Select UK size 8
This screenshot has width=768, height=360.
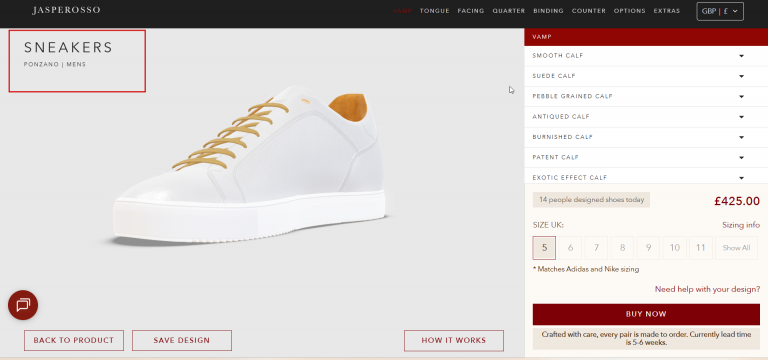pyautogui.click(x=623, y=248)
